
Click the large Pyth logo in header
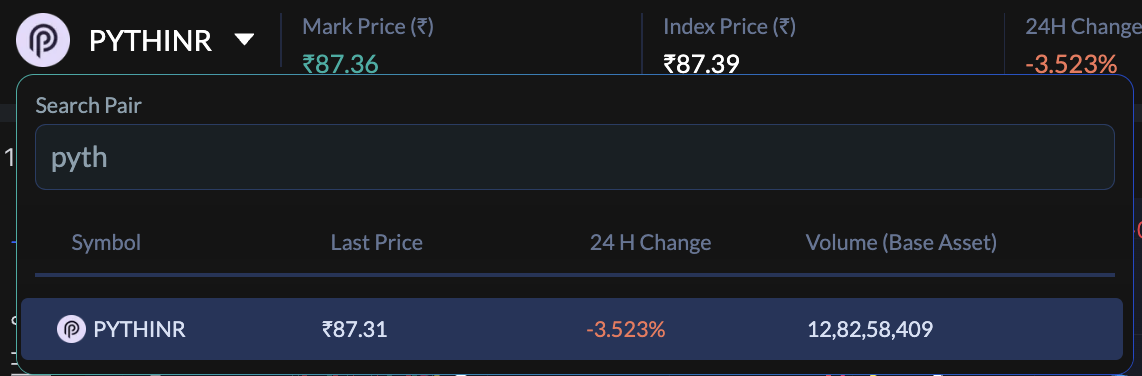[x=43, y=39]
